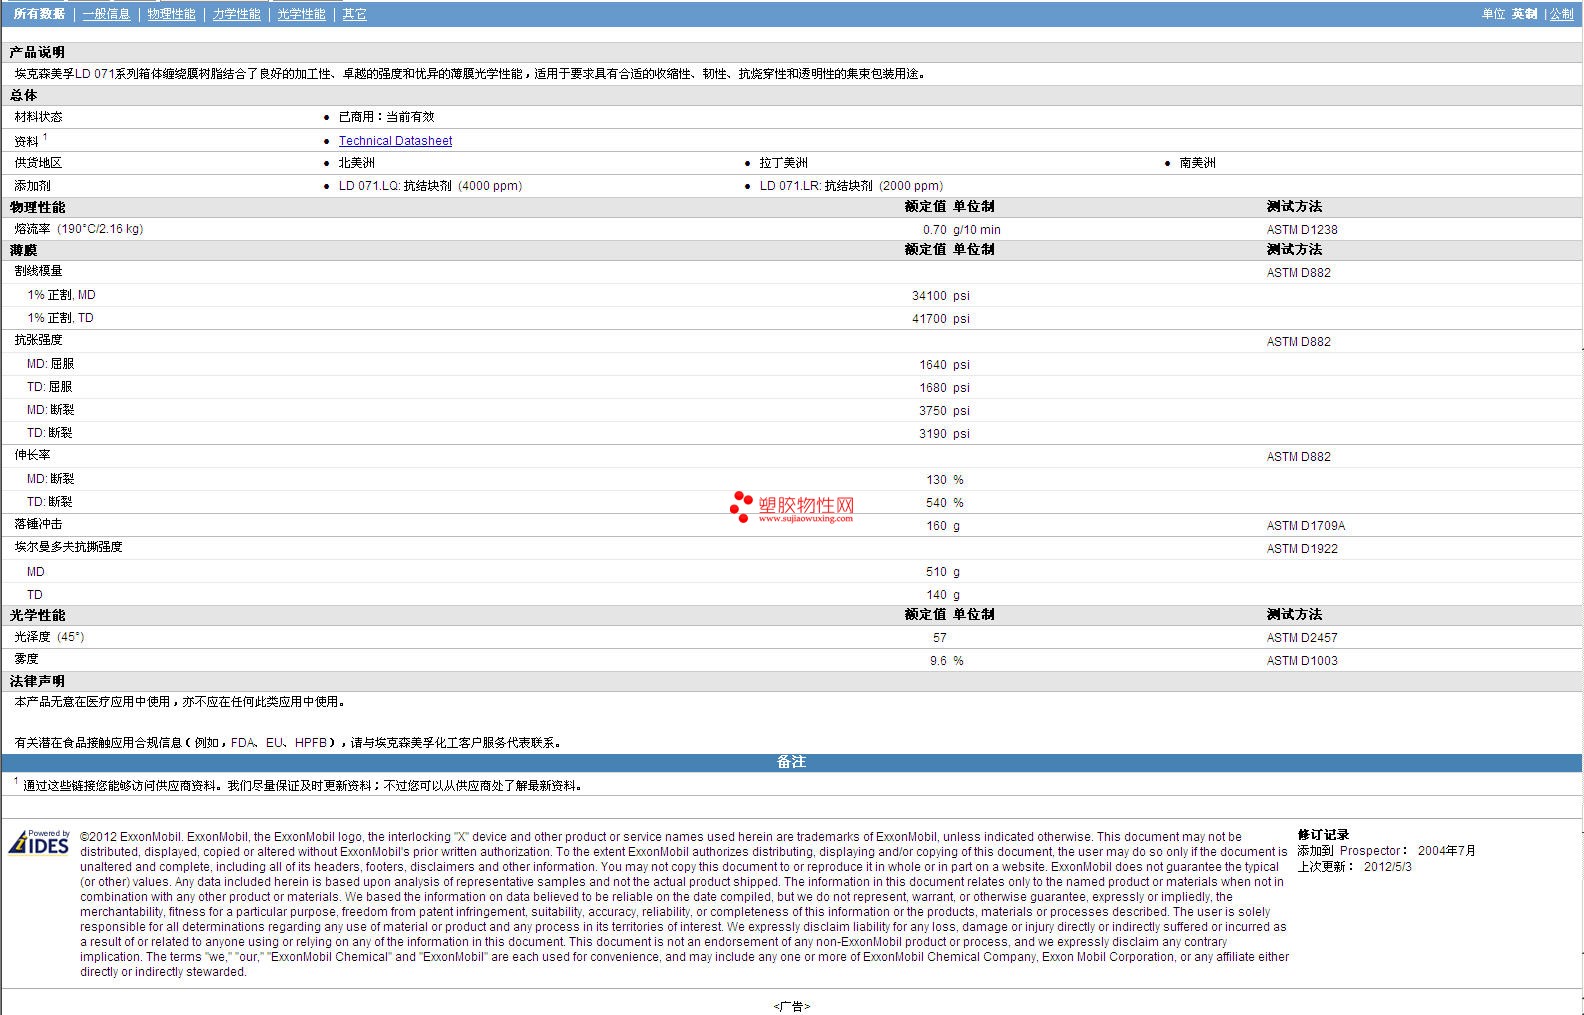The image size is (1584, 1015).
Task: Switch to the 物理性能 tab
Action: pos(171,14)
